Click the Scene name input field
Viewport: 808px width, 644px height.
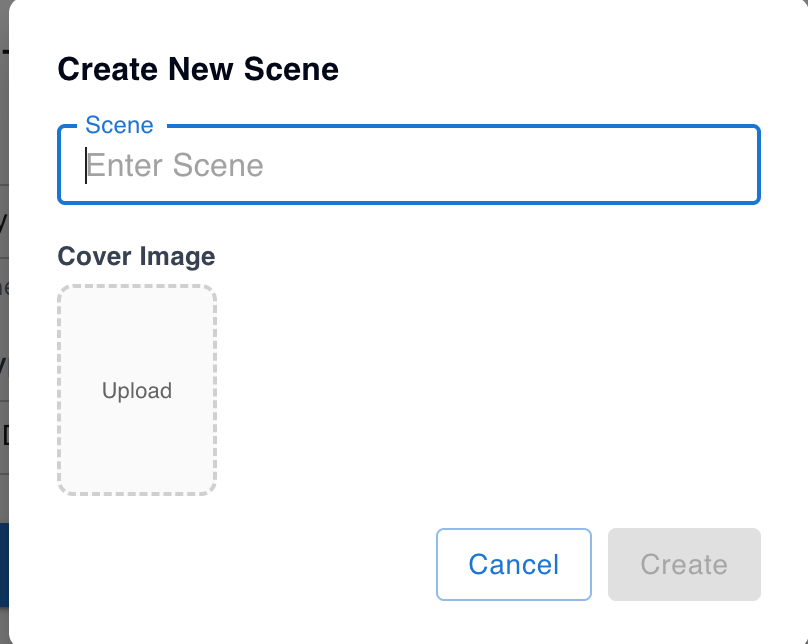(409, 165)
